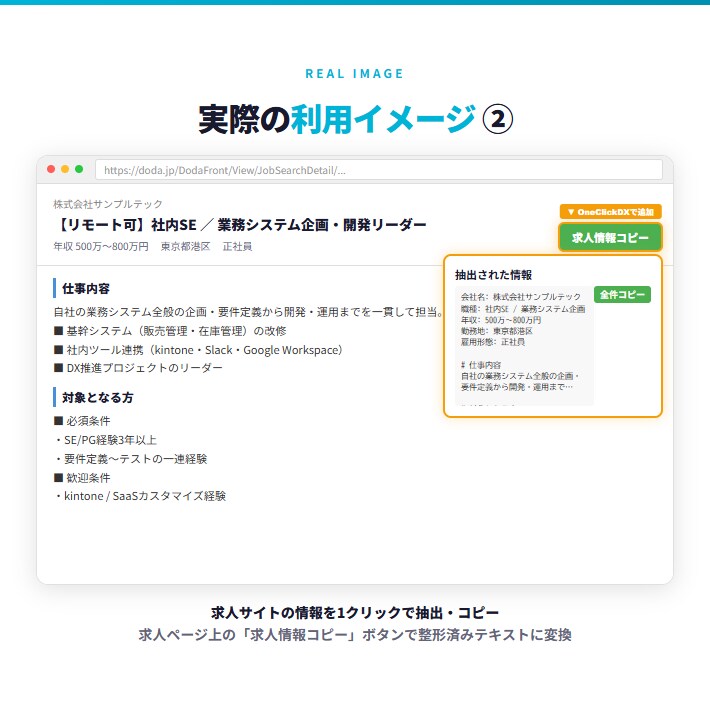Screen dimensions: 710x710
Task: Click 勤務地: 東京都港区 in extracted info
Action: coord(497,331)
